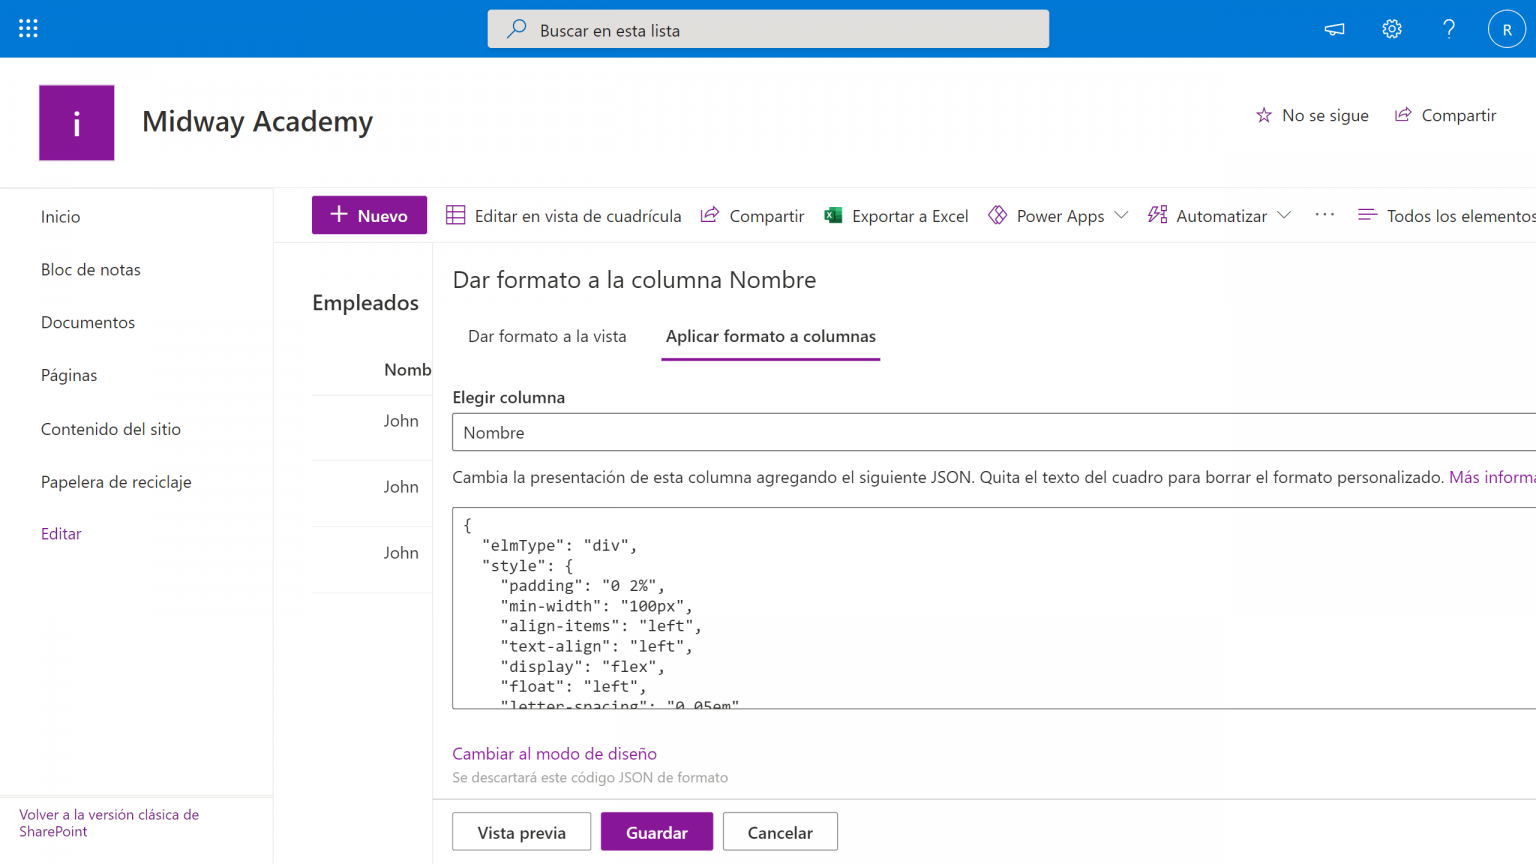Viewport: 1536px width, 864px height.
Task: Click the announcements megaphone icon
Action: 1334,29
